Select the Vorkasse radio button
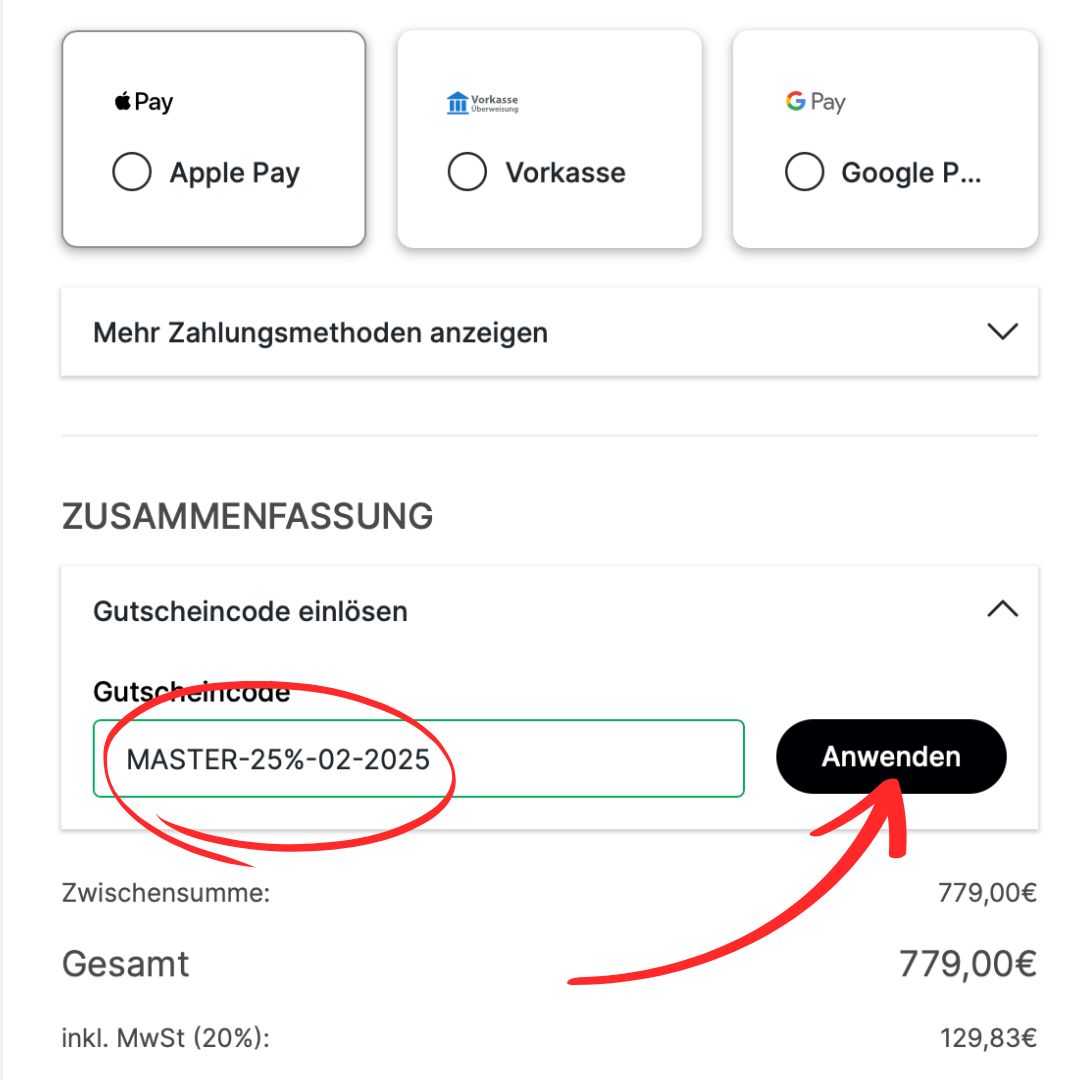The width and height of the screenshot is (1080, 1080). point(467,172)
